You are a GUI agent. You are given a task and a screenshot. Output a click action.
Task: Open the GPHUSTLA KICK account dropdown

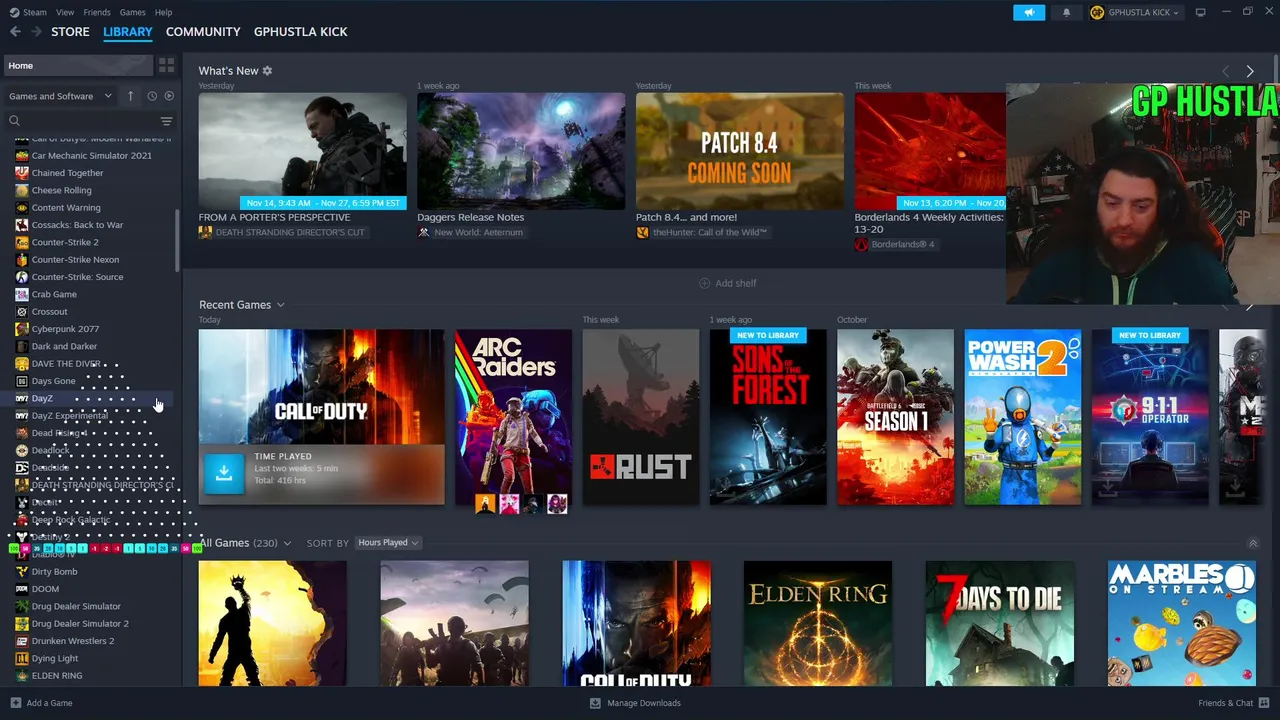[1135, 12]
